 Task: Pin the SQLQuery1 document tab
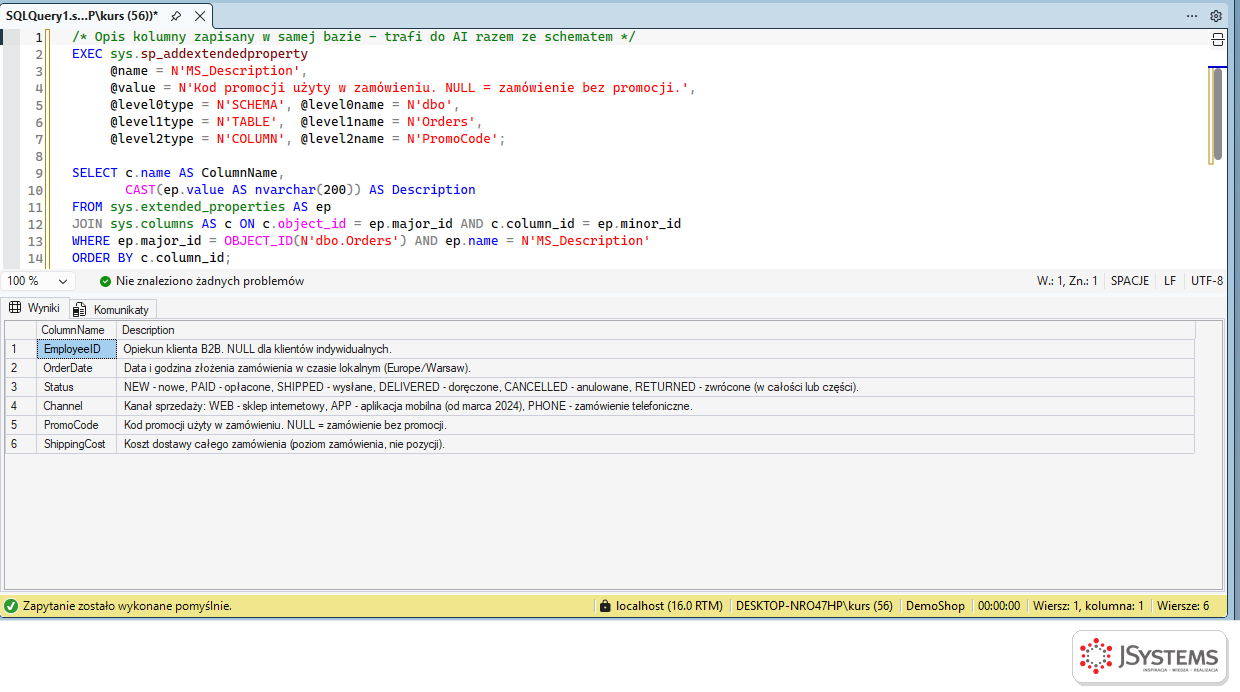click(176, 16)
